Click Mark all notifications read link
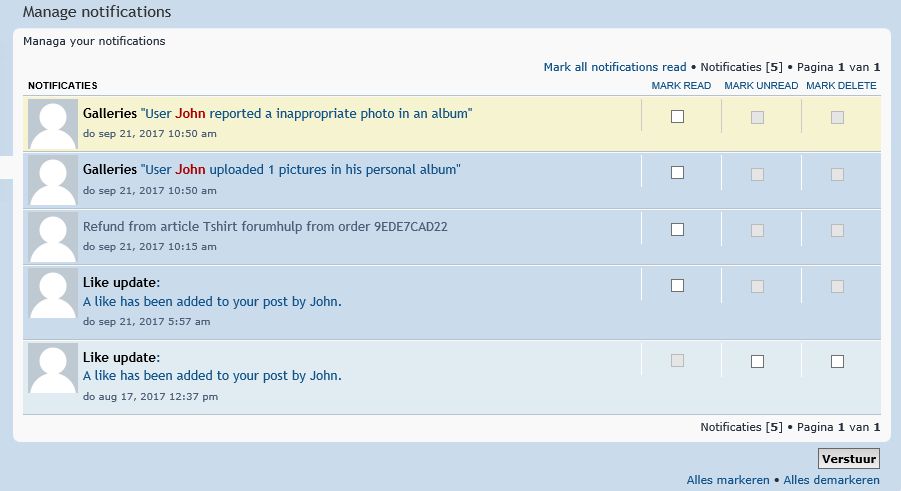The image size is (901, 491). 615,67
